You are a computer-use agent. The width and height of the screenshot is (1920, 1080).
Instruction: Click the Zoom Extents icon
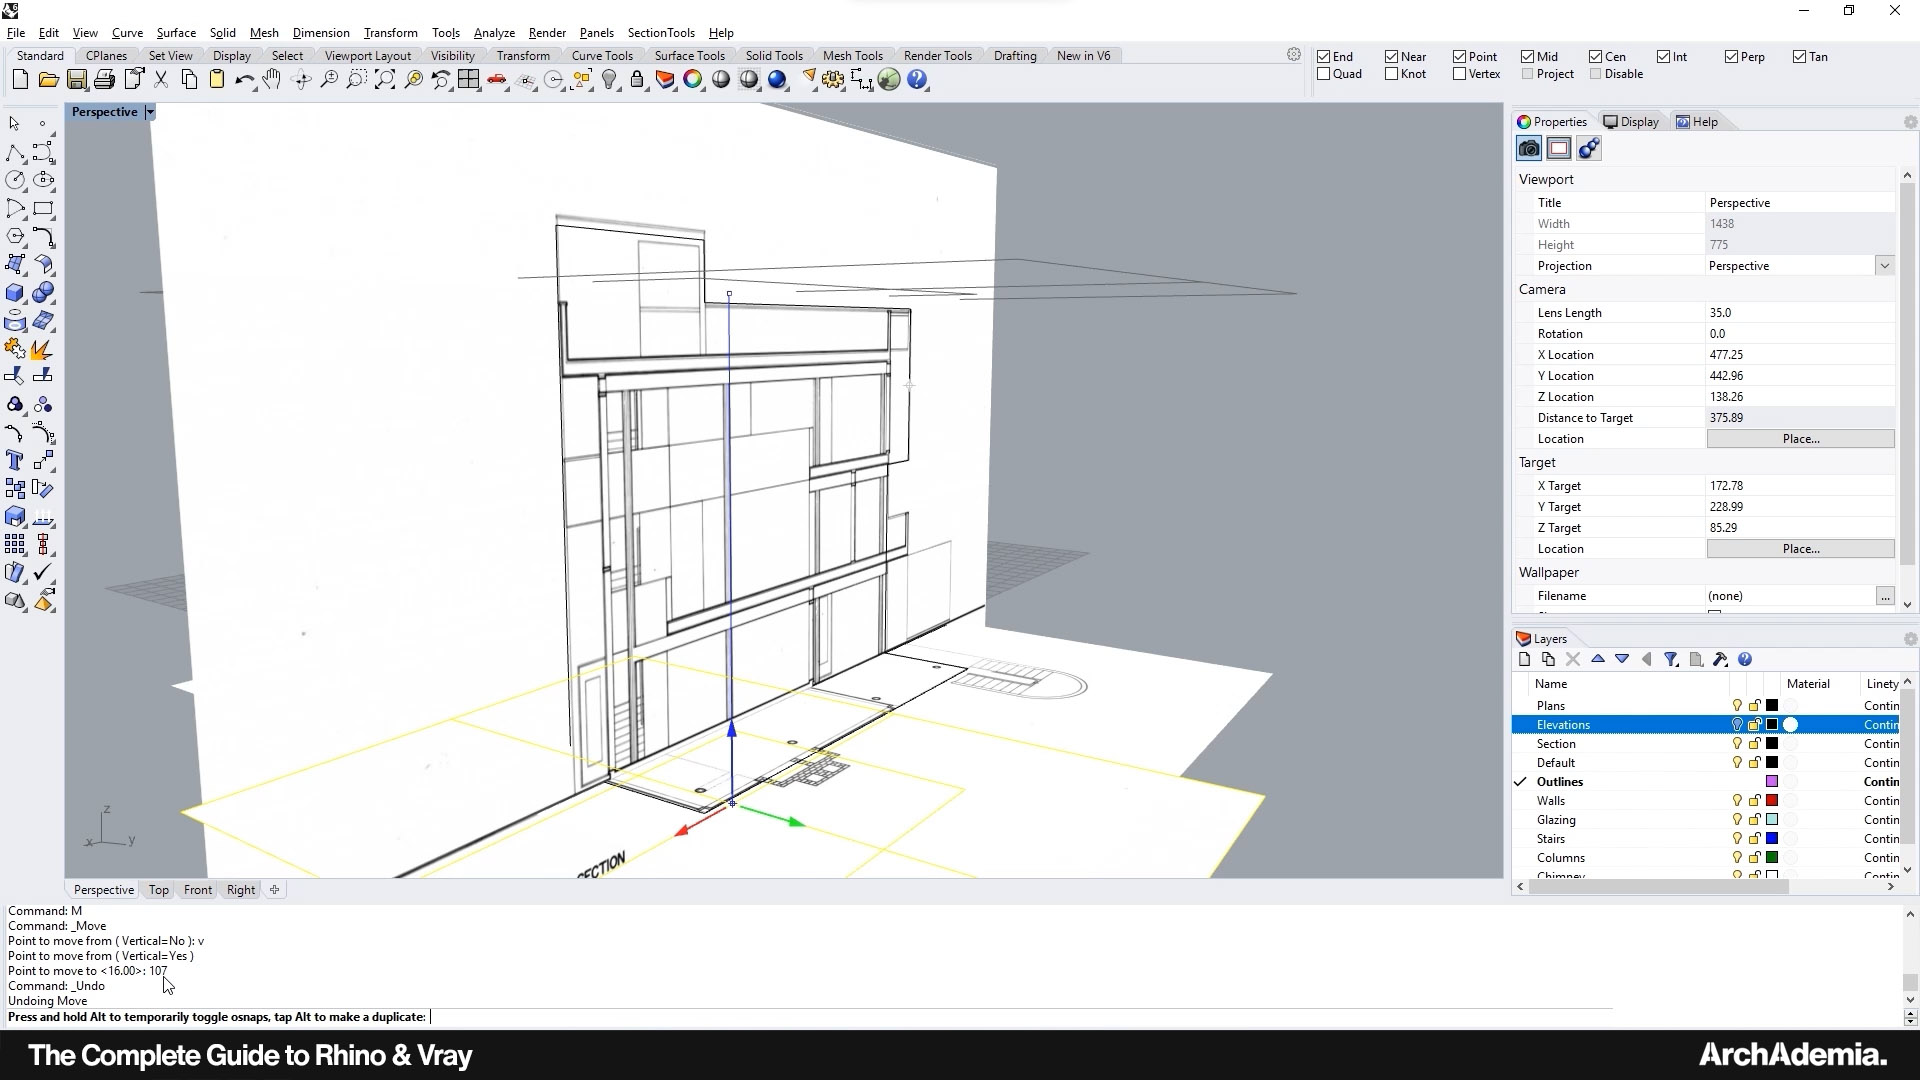coord(385,80)
